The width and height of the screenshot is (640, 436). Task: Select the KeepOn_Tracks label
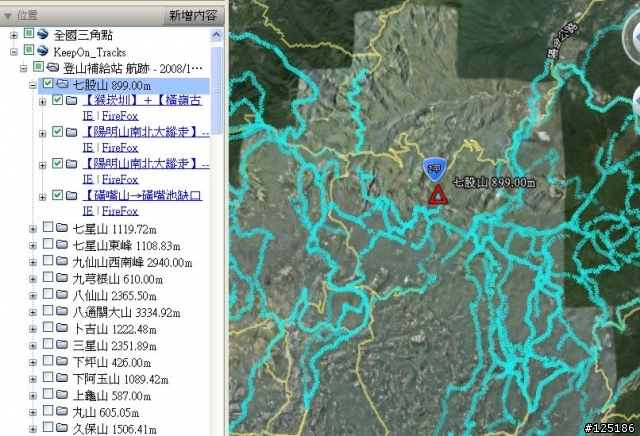(x=90, y=52)
